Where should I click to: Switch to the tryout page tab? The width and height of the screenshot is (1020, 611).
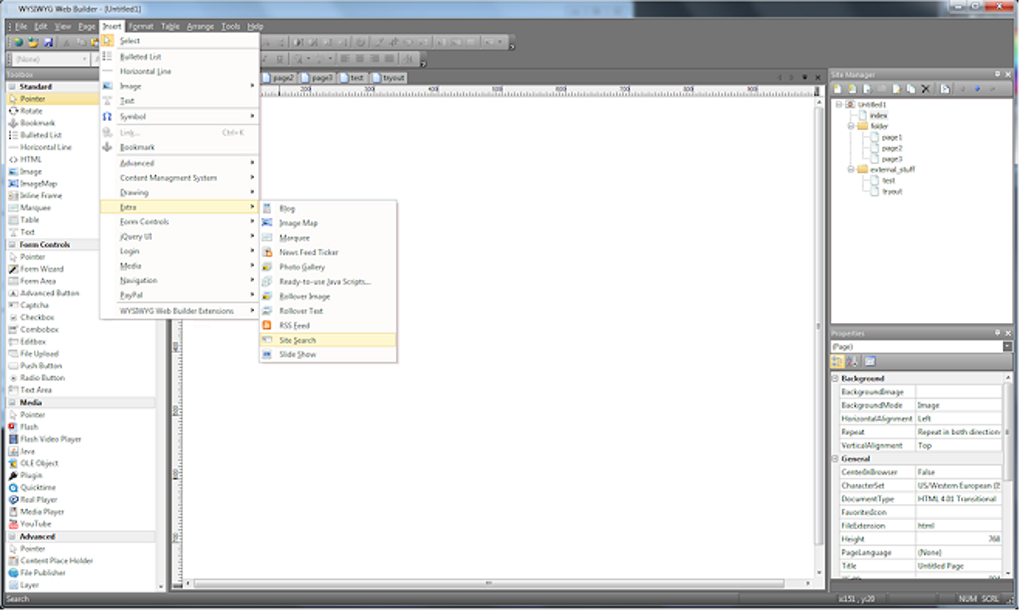(x=389, y=77)
